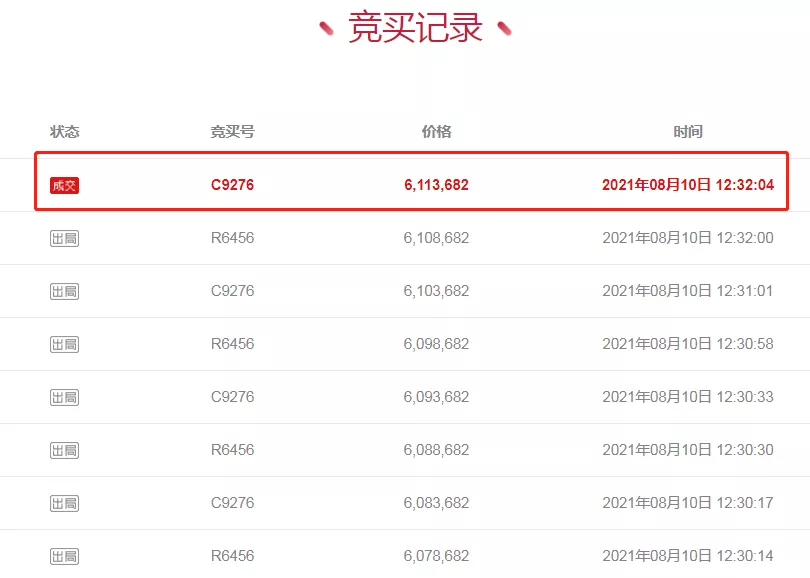Click bidder R6456 in the 12:30:58 row
This screenshot has width=810, height=578.
(x=232, y=344)
